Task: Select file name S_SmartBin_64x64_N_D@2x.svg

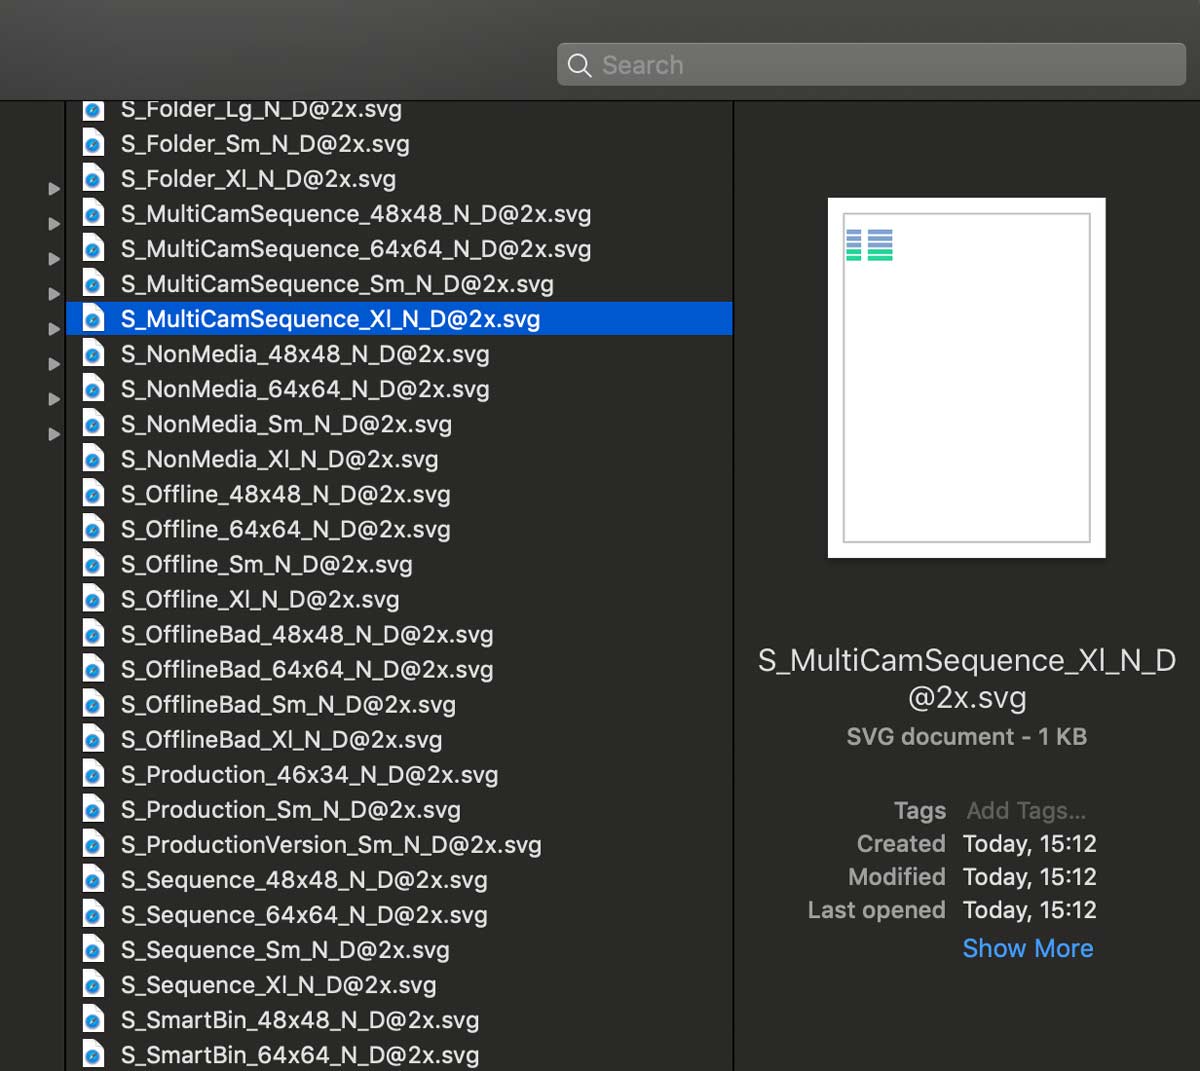Action: pyautogui.click(x=300, y=1055)
